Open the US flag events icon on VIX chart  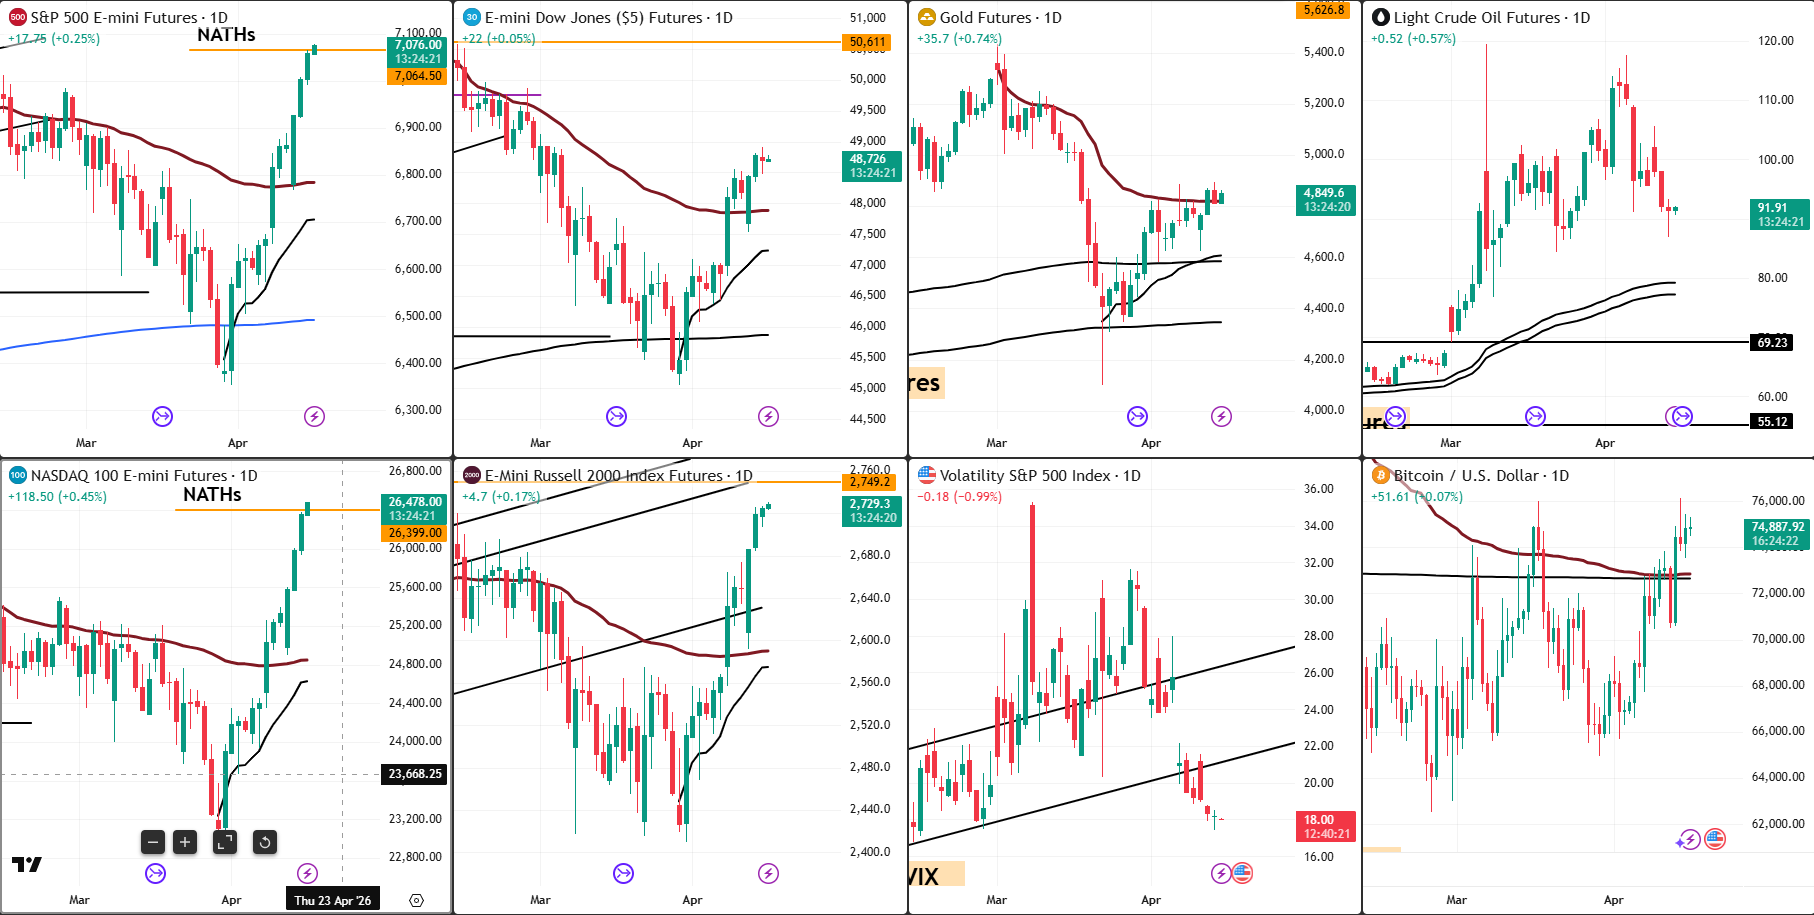pyautogui.click(x=1243, y=872)
